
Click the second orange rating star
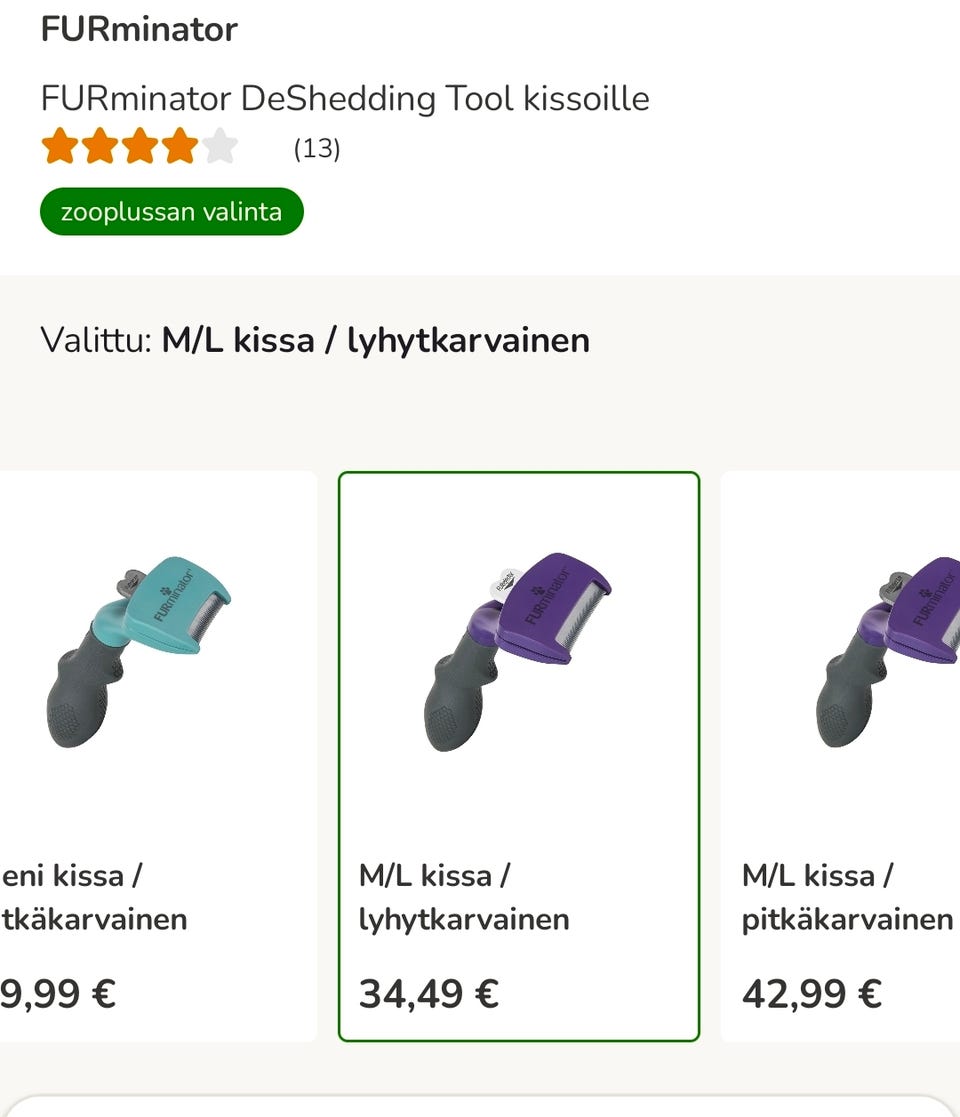pos(100,145)
